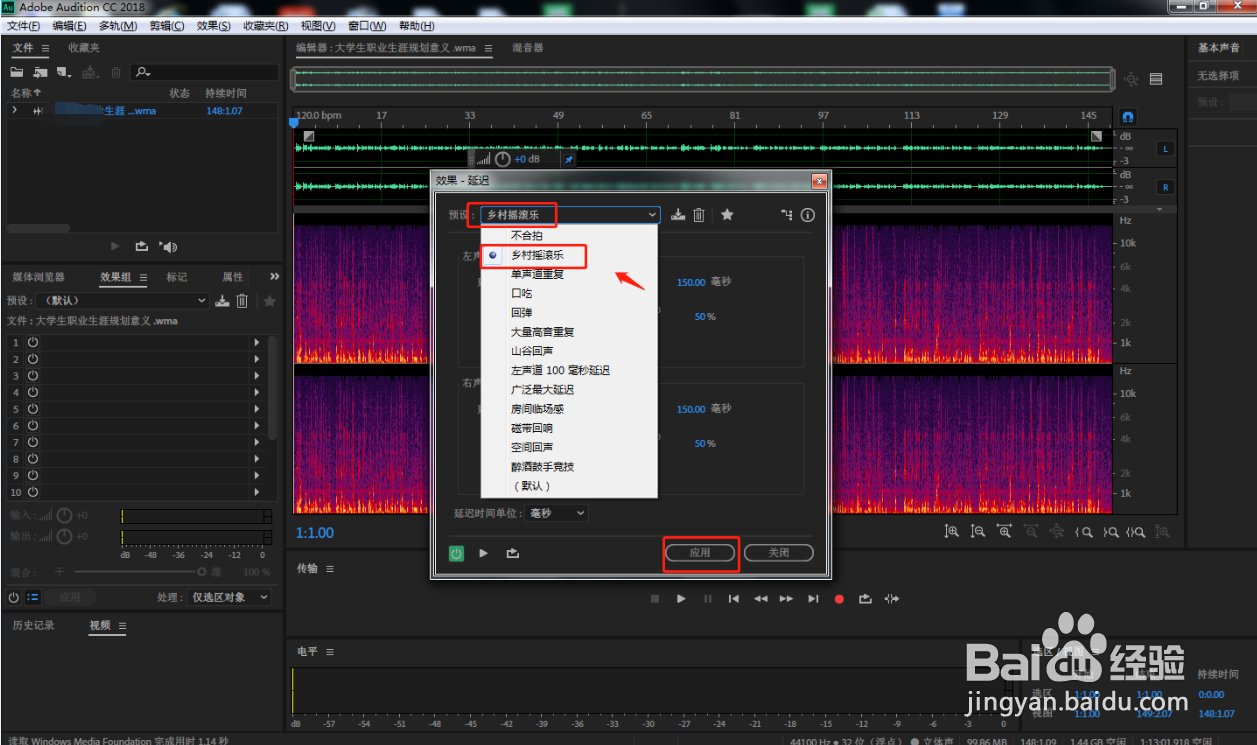Click the Files panel autoplay speaker icon
Viewport: 1257px width, 745px height.
click(x=169, y=246)
